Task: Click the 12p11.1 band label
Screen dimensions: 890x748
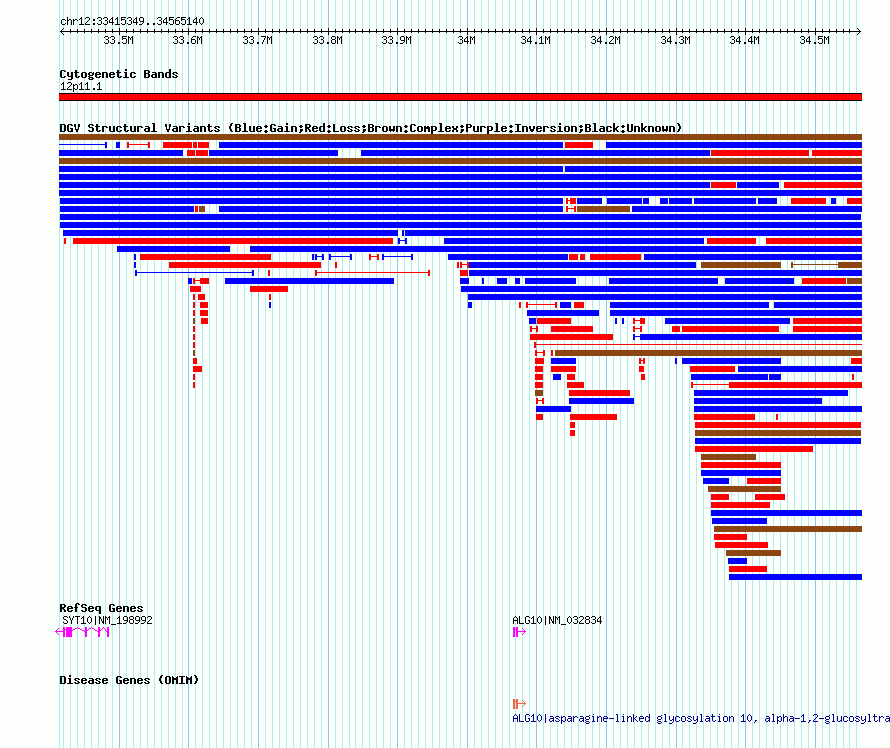Action: tap(81, 86)
